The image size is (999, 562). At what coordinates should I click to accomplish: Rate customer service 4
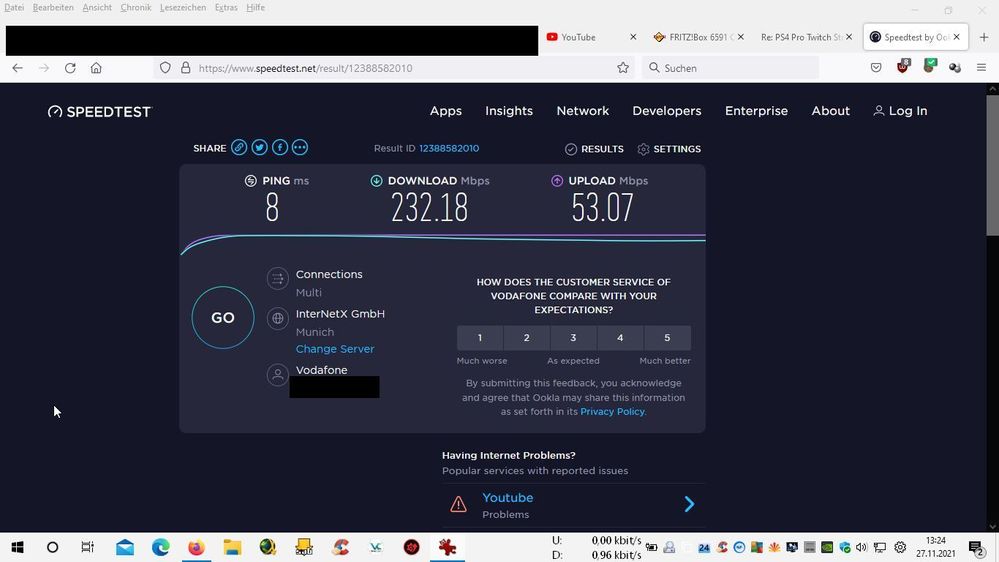point(620,338)
